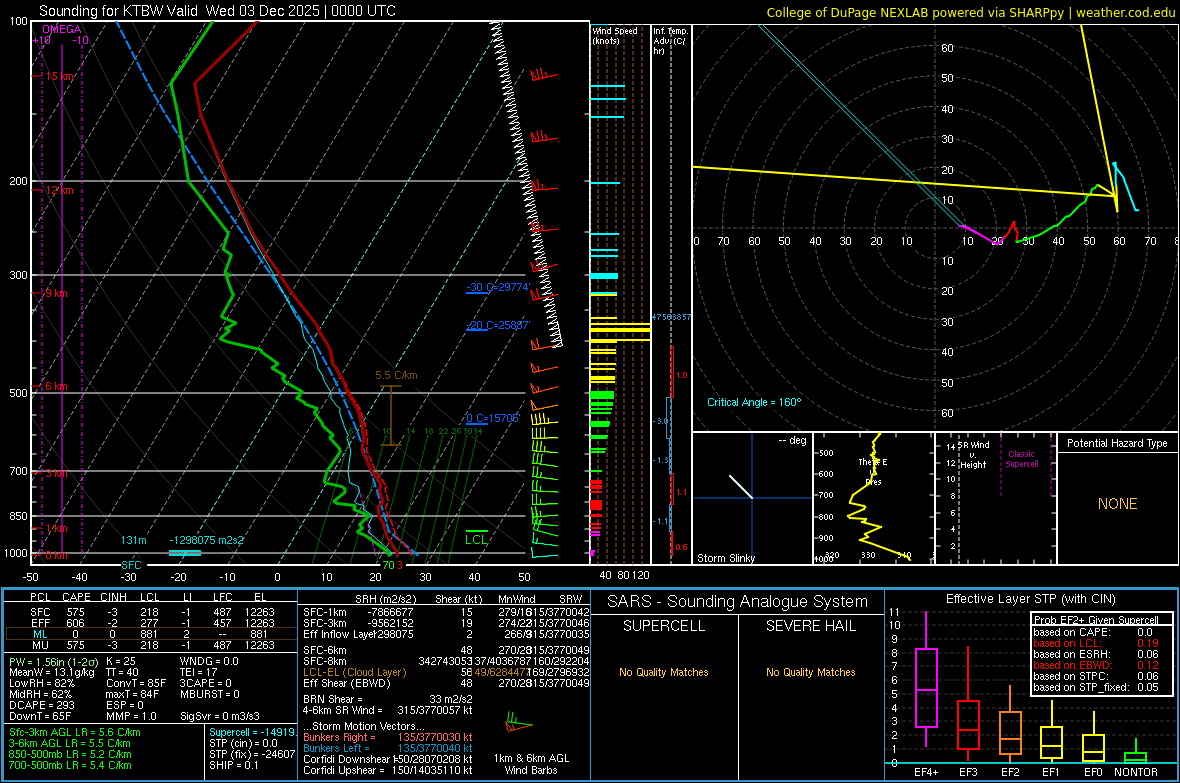The image size is (1180, 783).
Task: Click the SARS - Sounding Analogue System heading
Action: [738, 602]
